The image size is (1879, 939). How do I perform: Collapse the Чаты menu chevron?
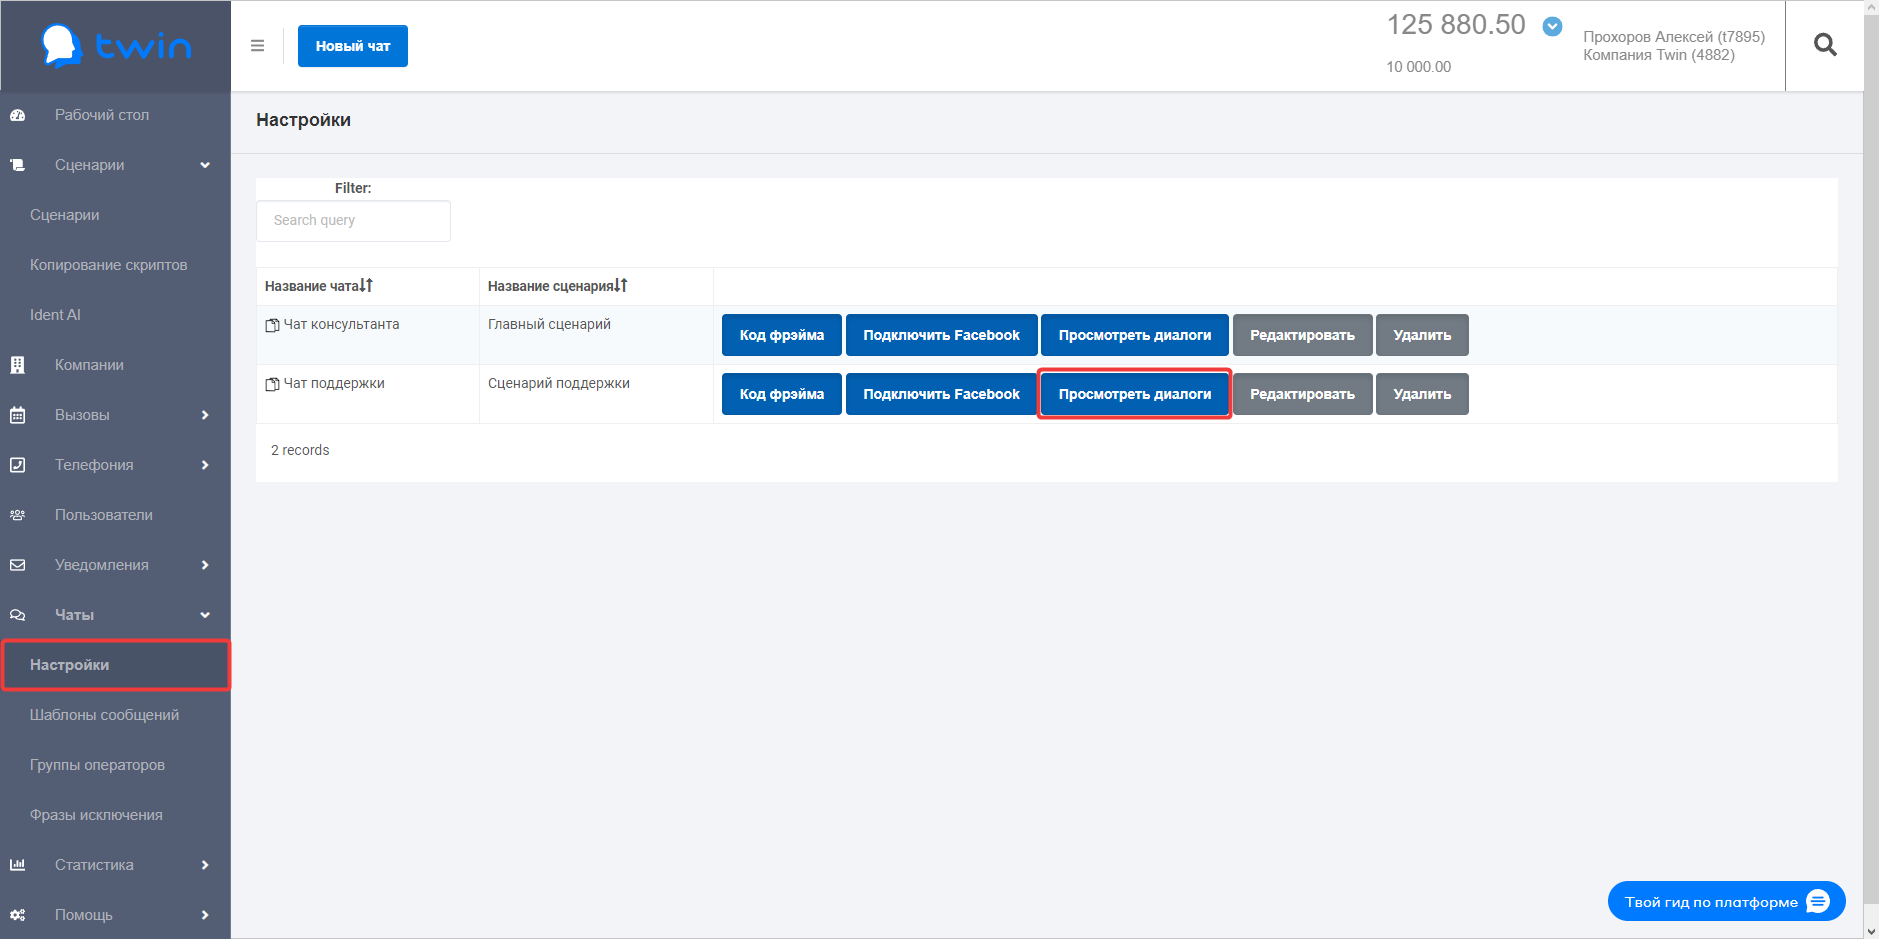[x=205, y=615]
